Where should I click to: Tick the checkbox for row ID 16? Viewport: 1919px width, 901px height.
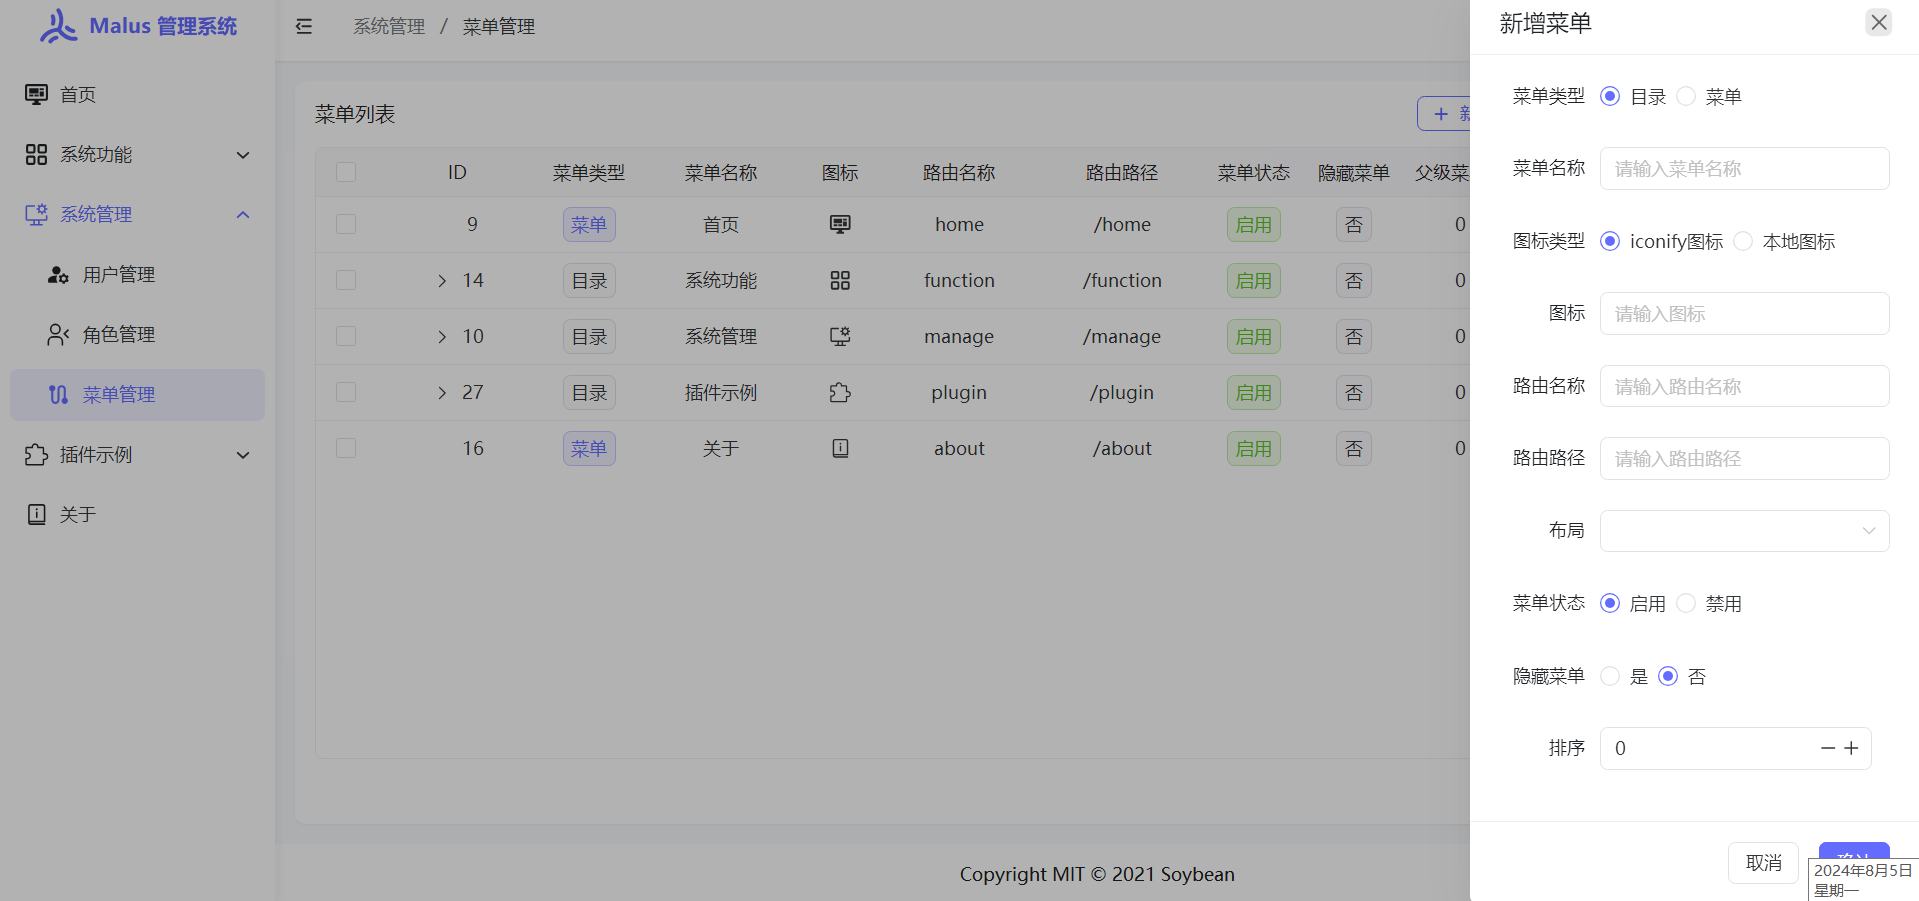(346, 448)
